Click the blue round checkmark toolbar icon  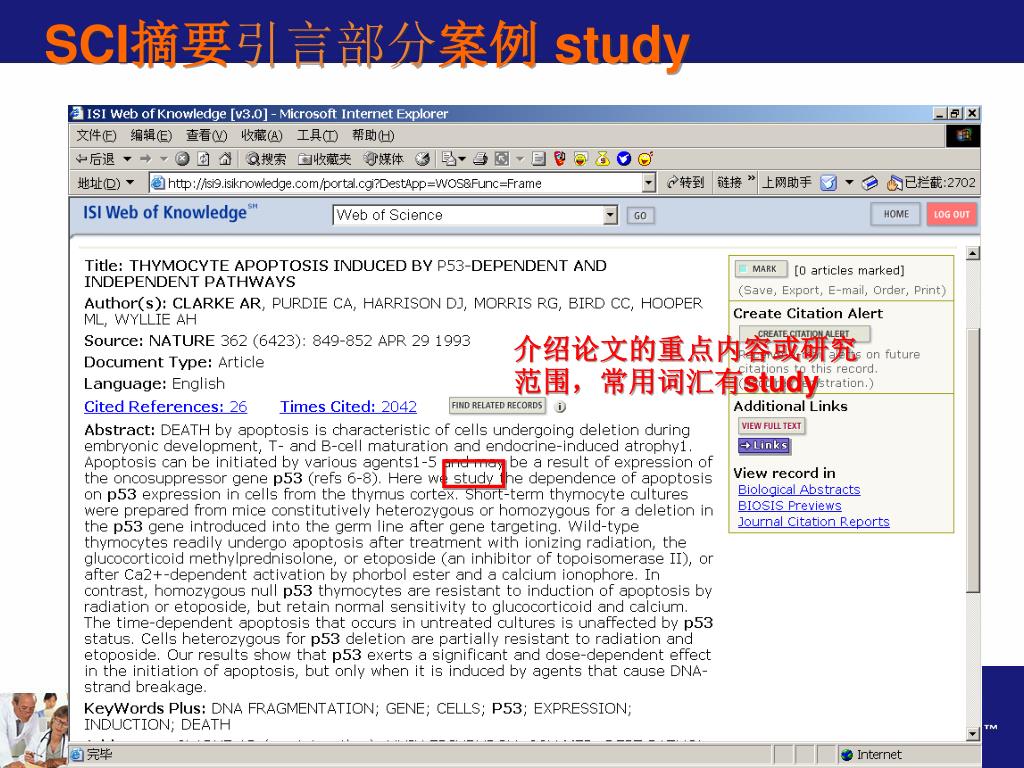pos(624,159)
